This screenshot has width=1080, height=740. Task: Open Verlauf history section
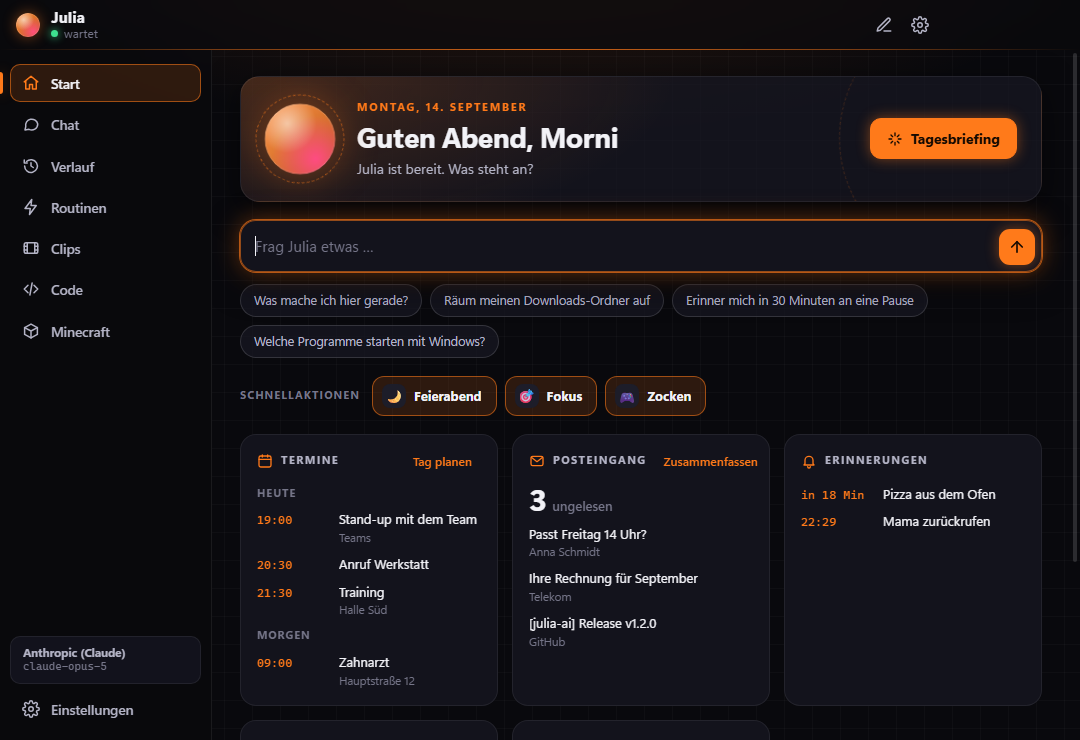click(x=105, y=166)
